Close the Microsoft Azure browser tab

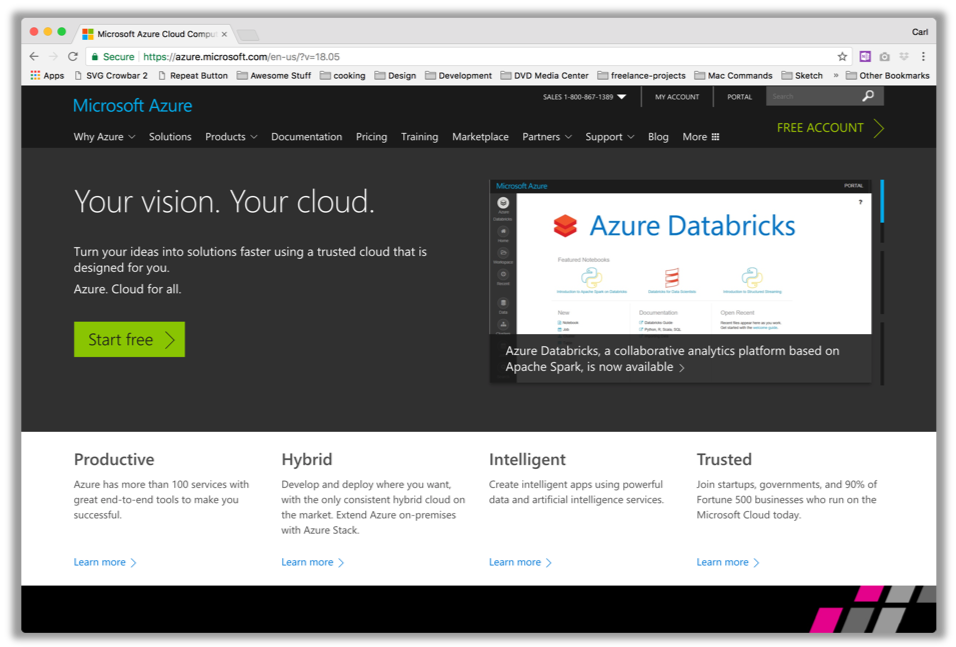(x=224, y=34)
